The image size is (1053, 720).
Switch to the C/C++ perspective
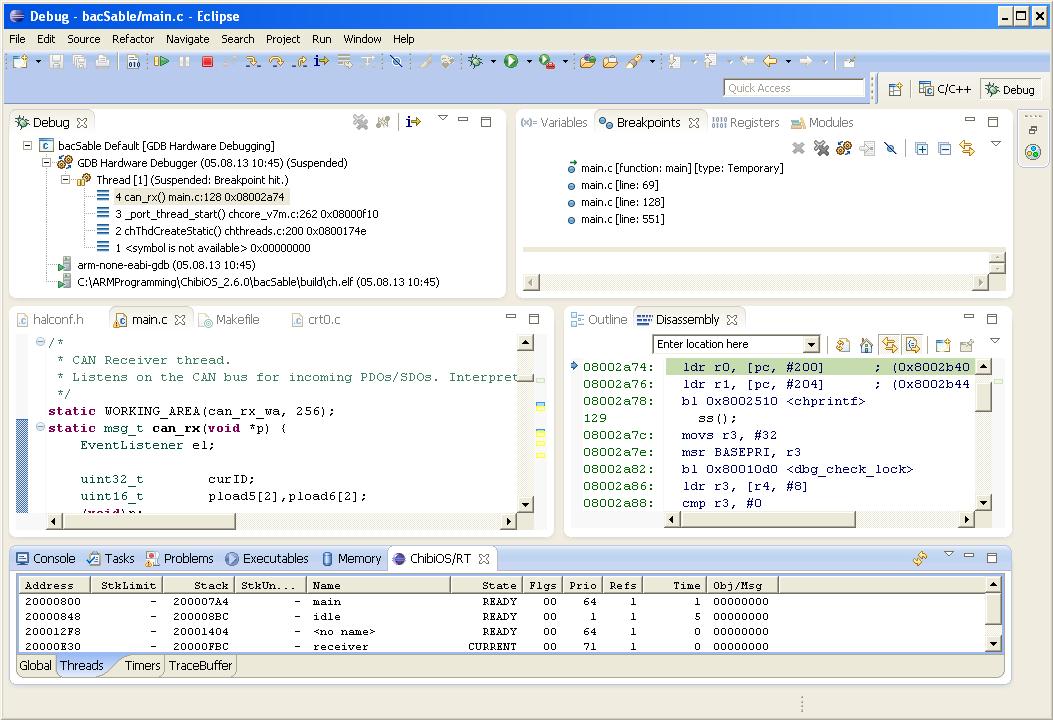click(945, 89)
